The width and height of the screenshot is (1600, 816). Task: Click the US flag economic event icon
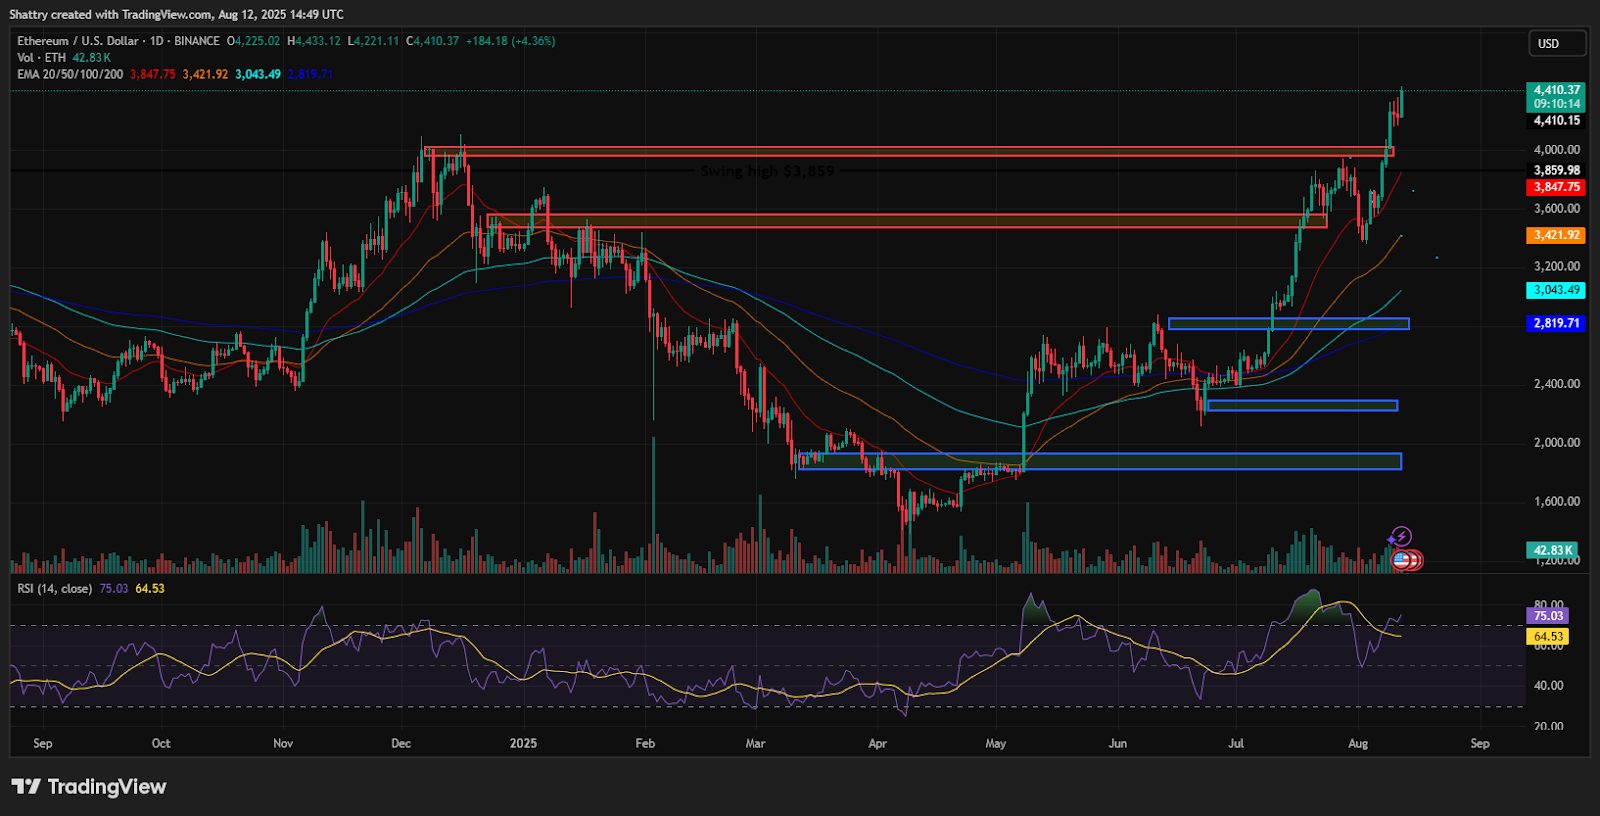point(1402,560)
